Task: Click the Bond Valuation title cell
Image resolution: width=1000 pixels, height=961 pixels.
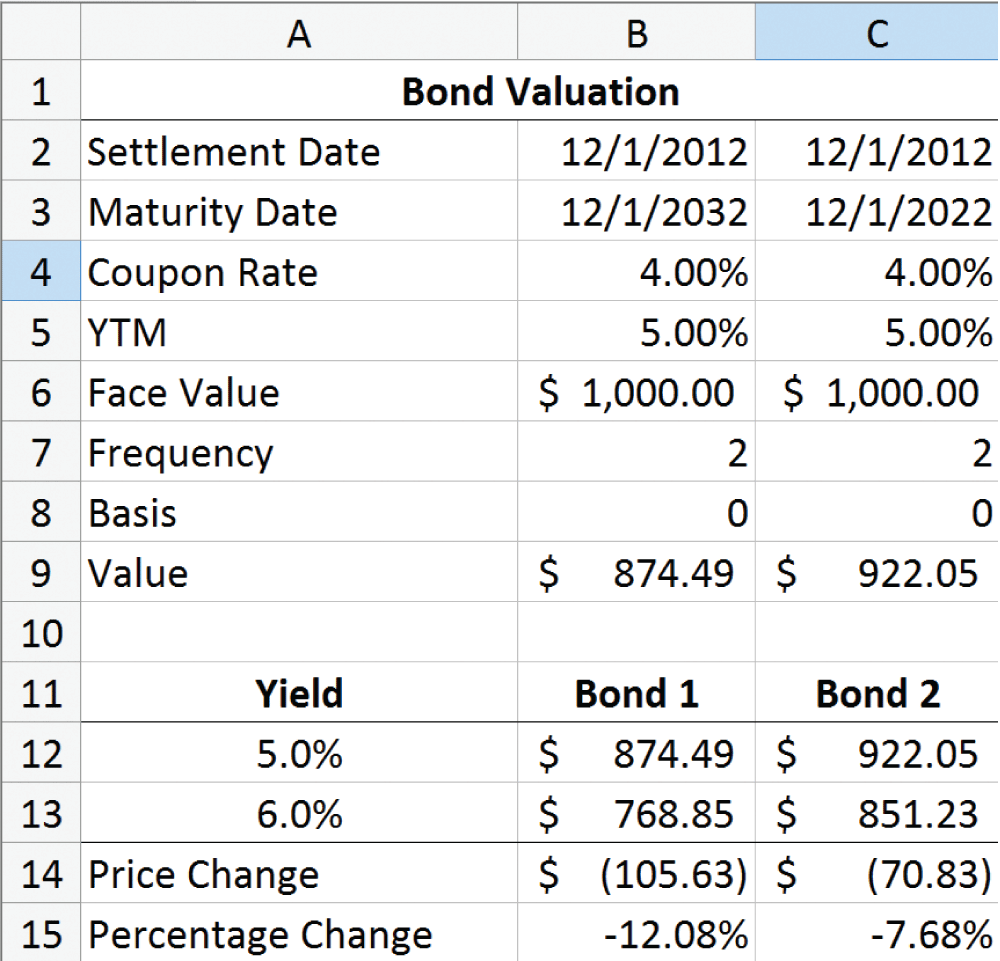Action: (x=540, y=93)
